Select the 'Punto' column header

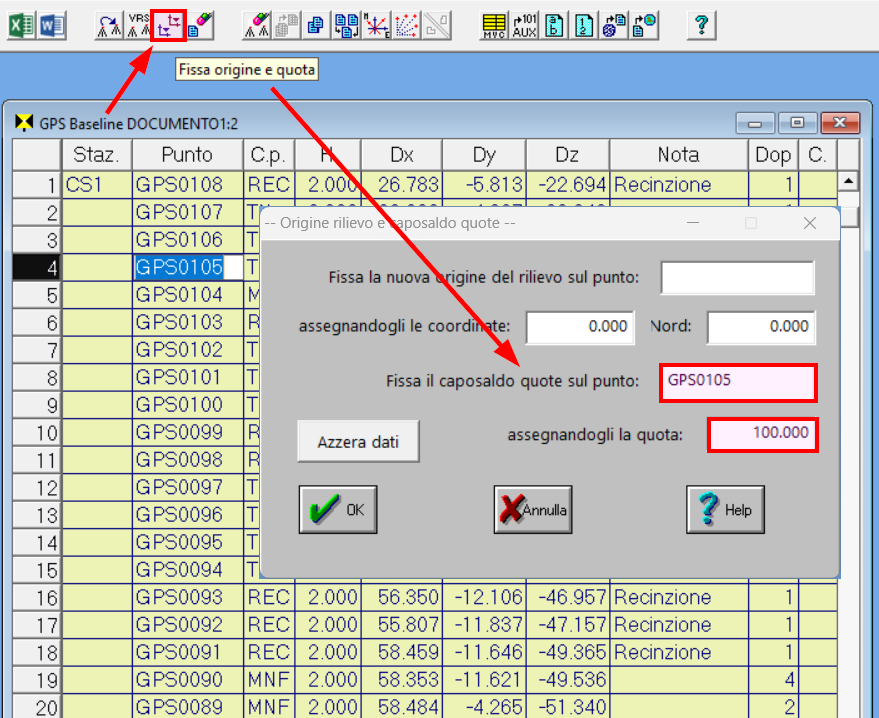pyautogui.click(x=187, y=155)
